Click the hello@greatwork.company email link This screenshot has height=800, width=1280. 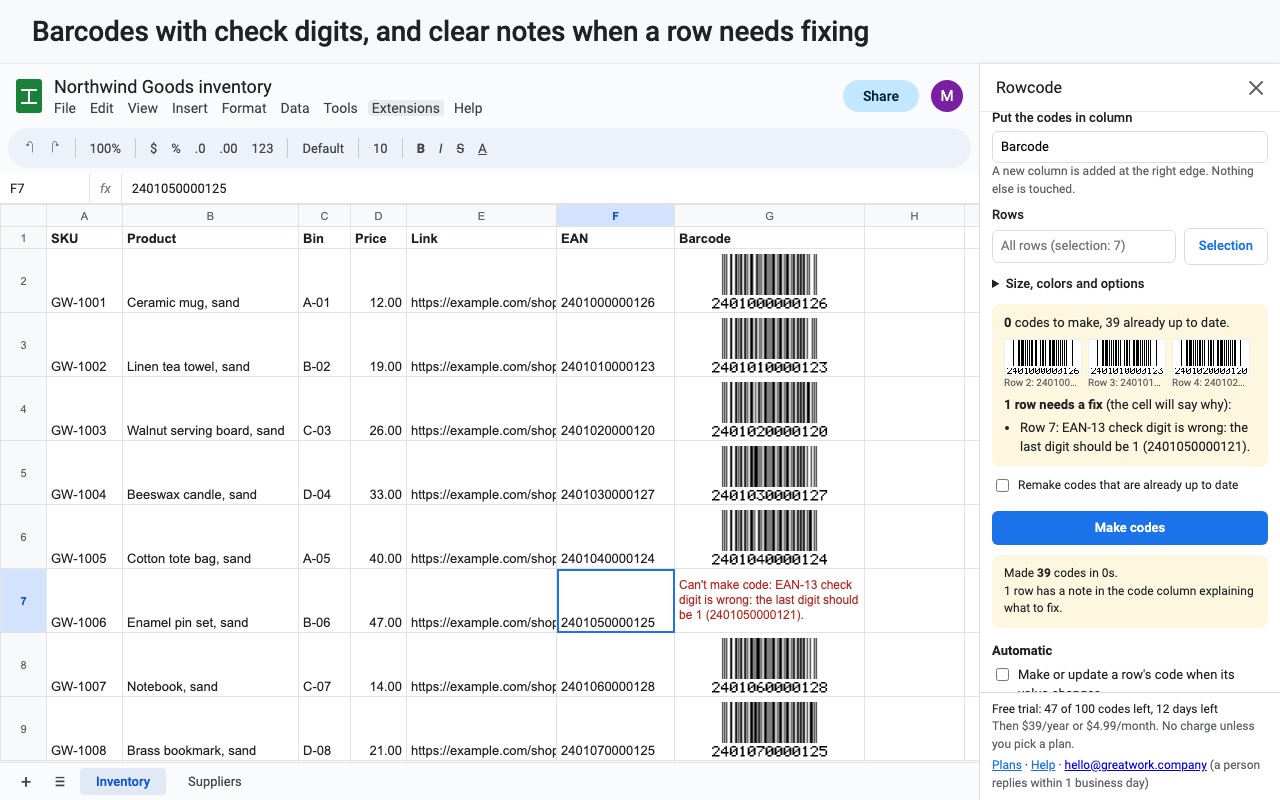[1135, 765]
